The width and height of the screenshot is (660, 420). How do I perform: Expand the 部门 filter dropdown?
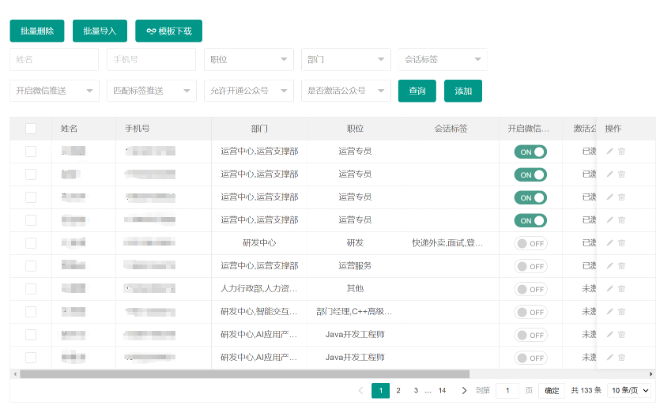[x=345, y=60]
